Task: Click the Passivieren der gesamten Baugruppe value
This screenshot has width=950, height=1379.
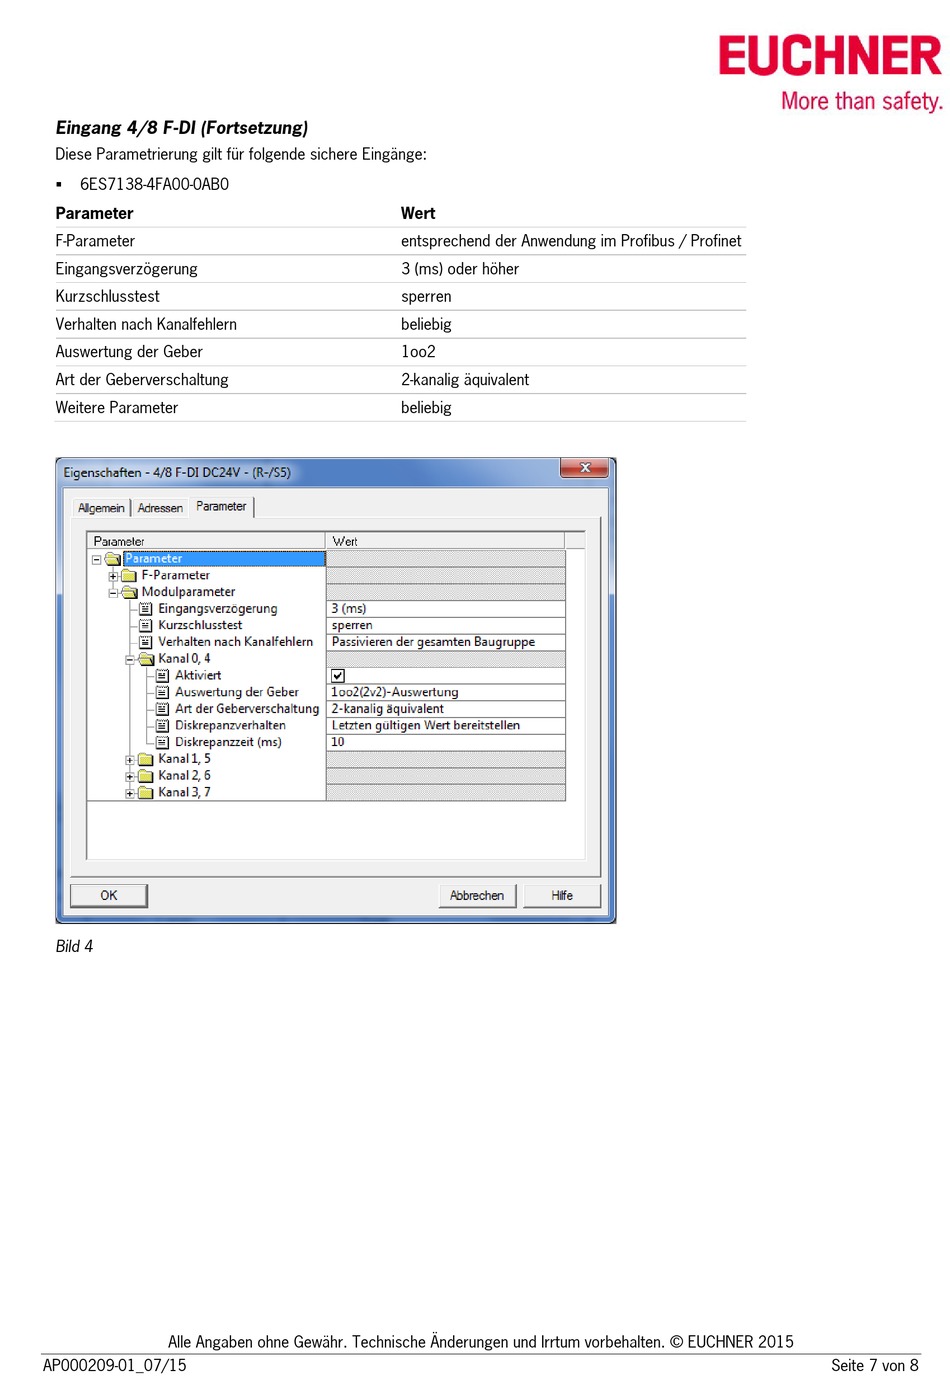Action: coord(446,642)
